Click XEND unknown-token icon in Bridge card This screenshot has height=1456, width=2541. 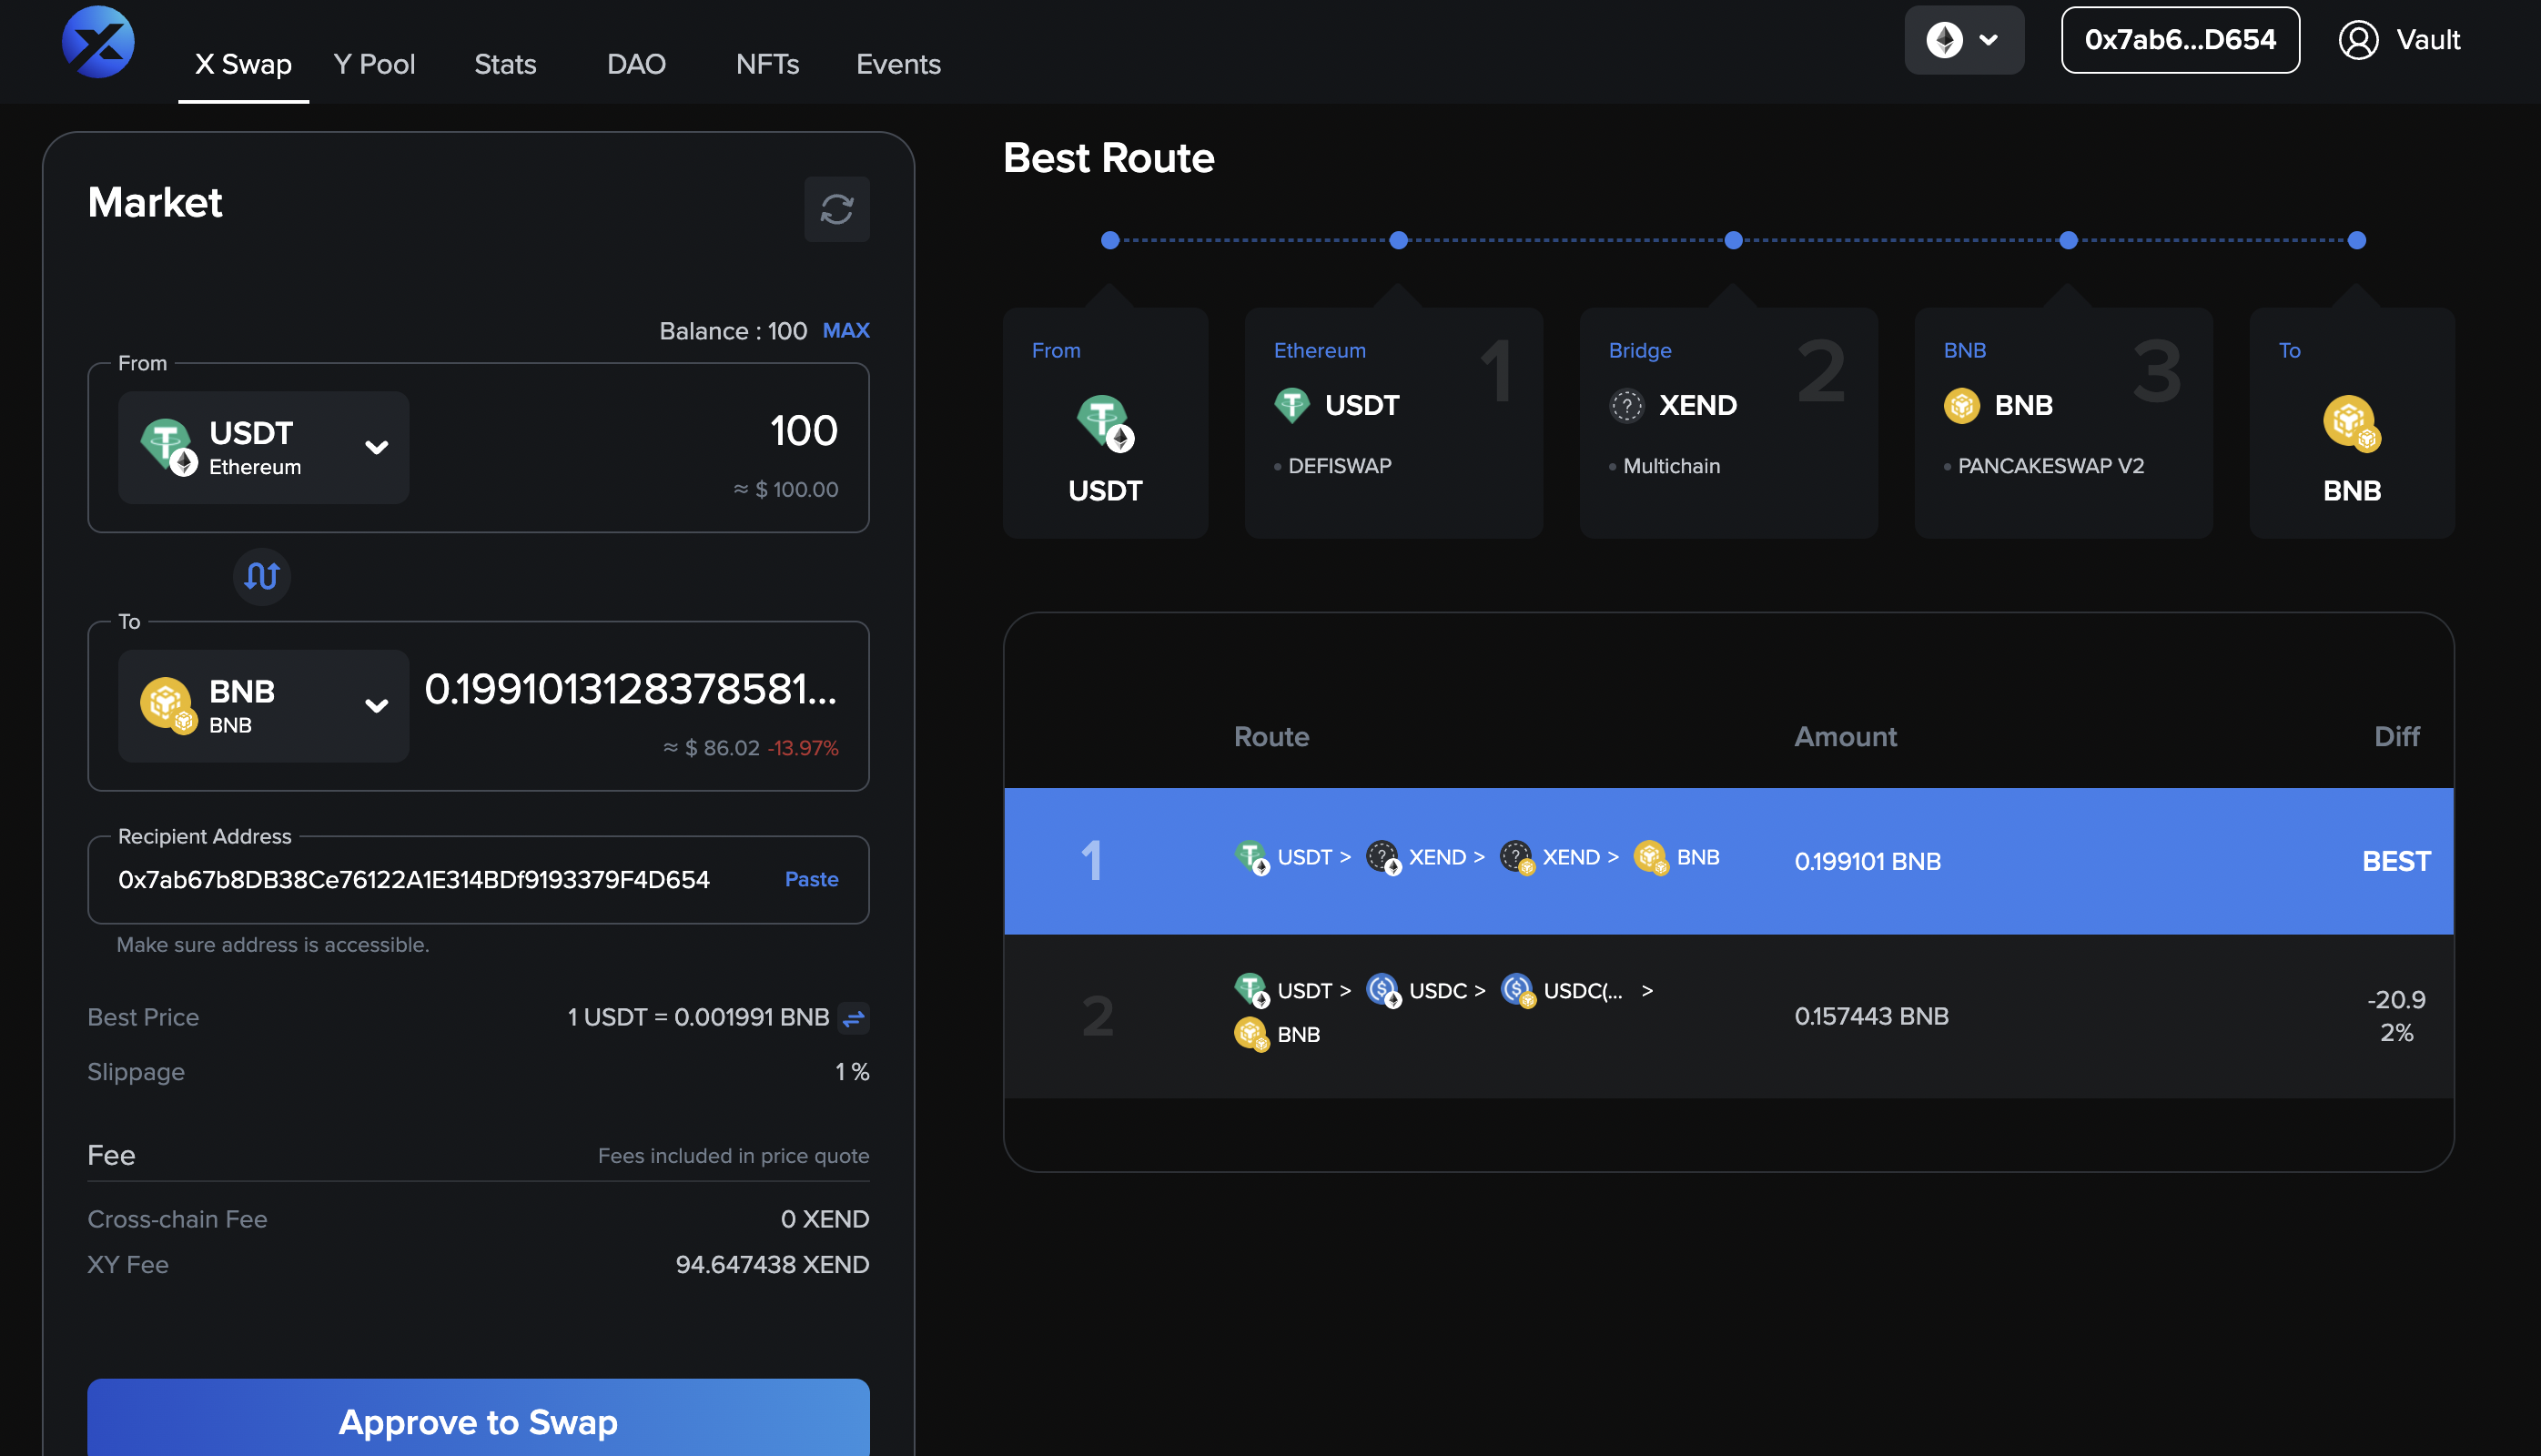click(x=1626, y=405)
